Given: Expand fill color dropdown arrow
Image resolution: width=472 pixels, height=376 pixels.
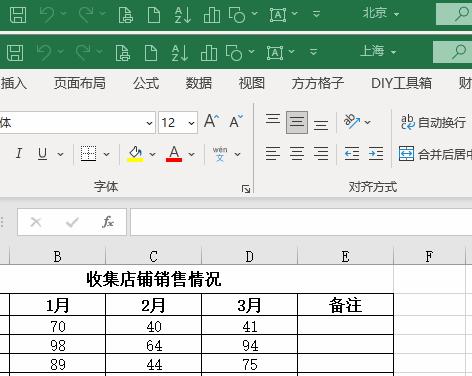Looking at the screenshot, I should click(152, 154).
